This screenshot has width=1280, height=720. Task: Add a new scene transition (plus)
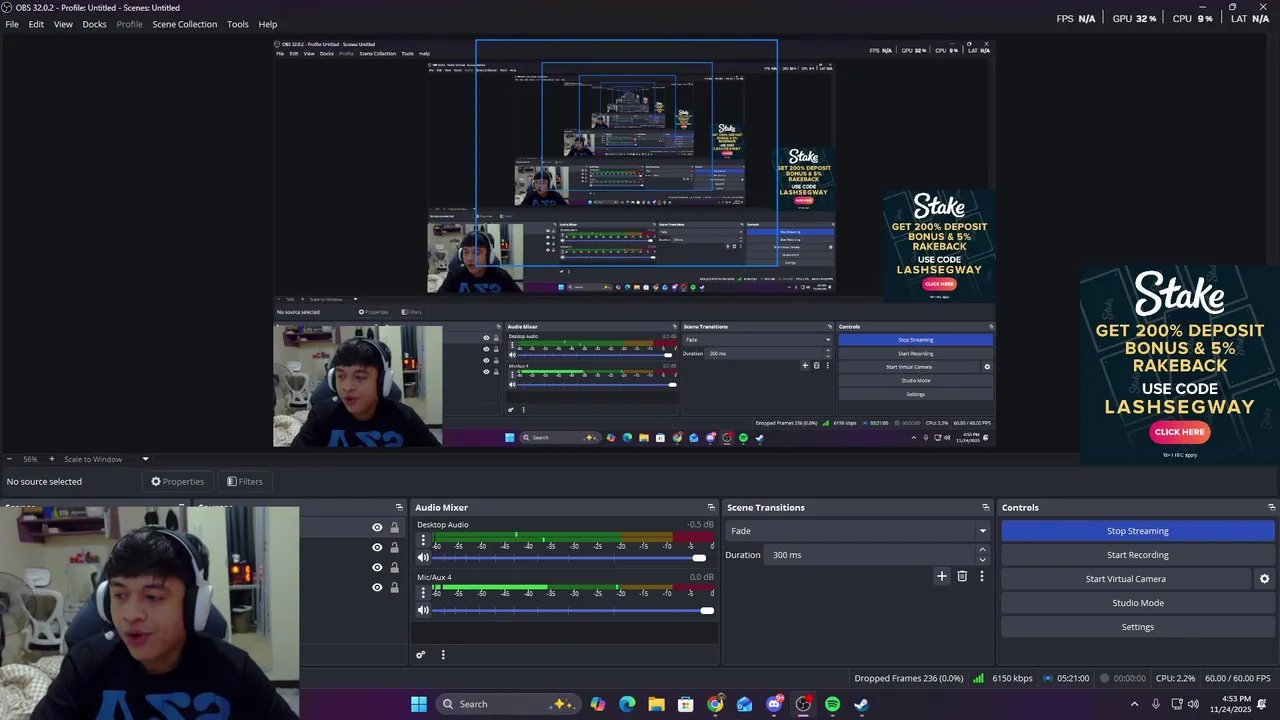(941, 576)
